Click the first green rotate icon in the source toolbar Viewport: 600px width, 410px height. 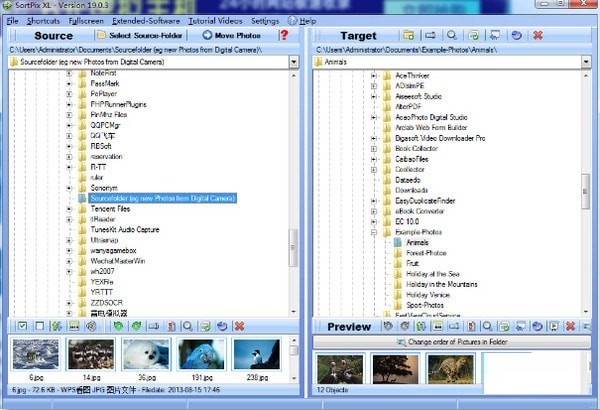[118, 326]
